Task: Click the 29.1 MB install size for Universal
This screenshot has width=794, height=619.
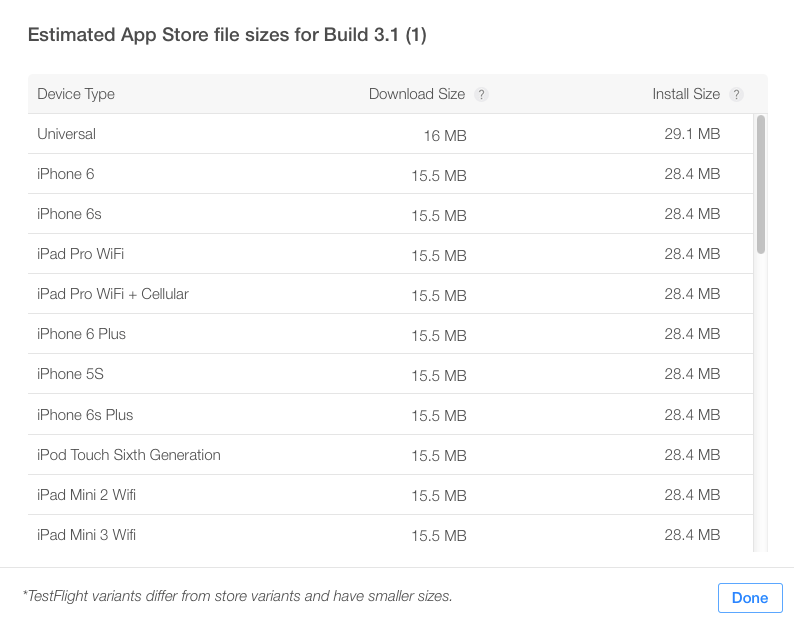Action: click(x=692, y=134)
